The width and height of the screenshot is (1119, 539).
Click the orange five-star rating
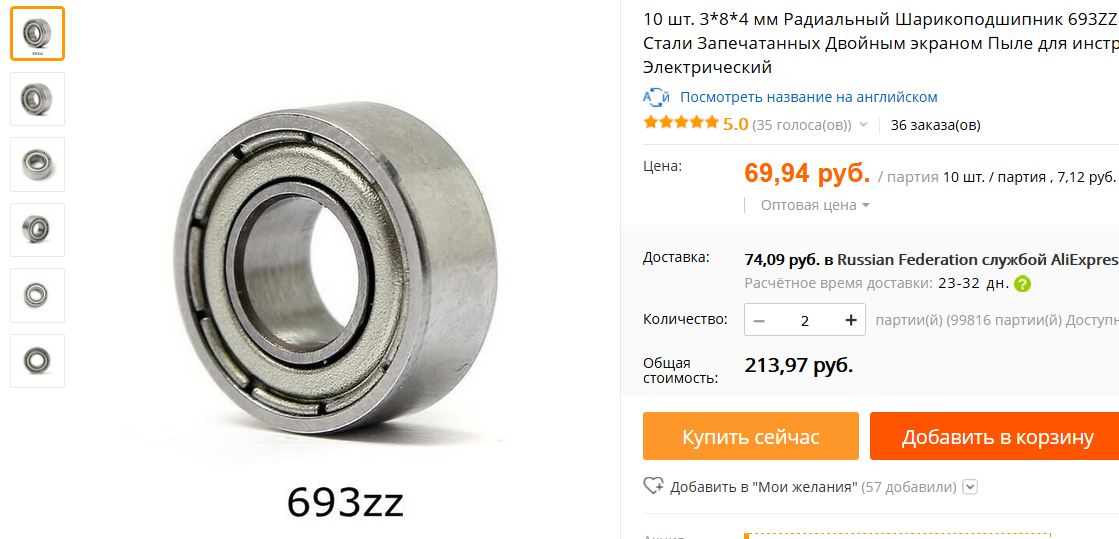[x=681, y=123]
